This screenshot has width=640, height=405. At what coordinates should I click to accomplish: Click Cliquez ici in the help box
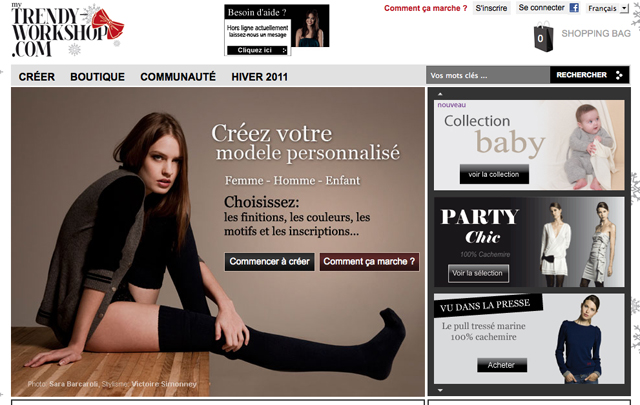pyautogui.click(x=257, y=50)
